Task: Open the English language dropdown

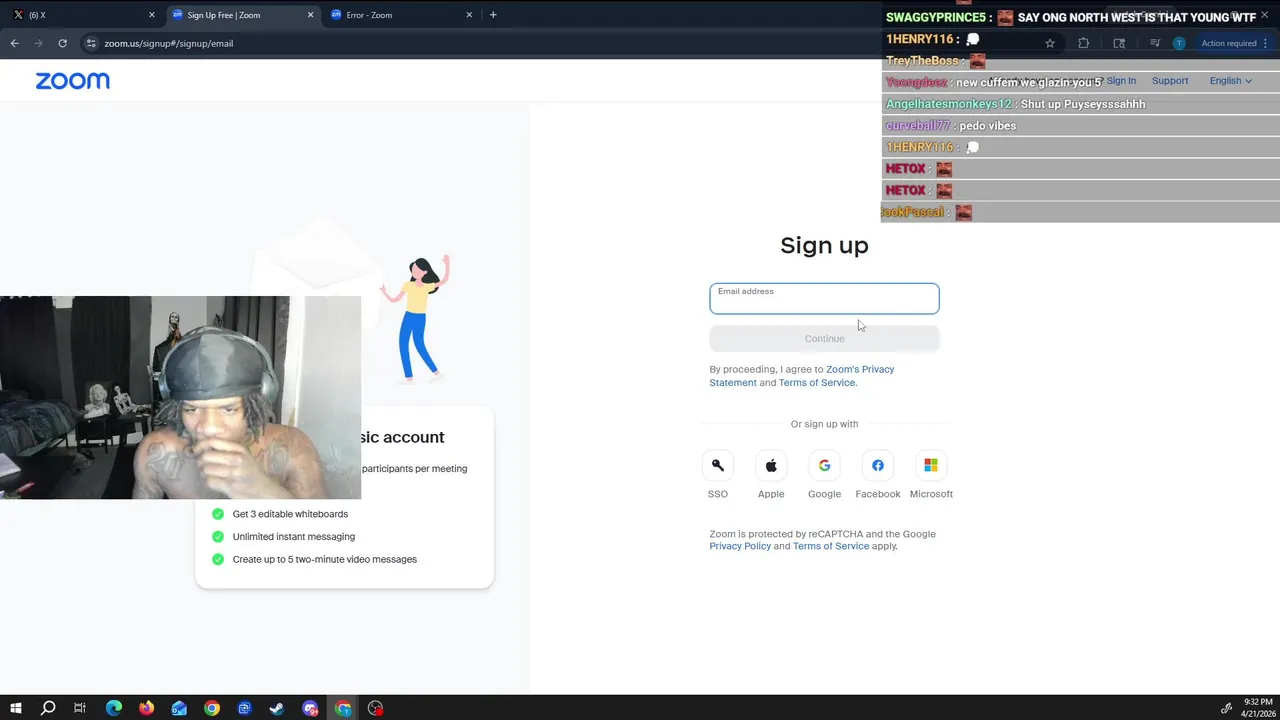Action: [x=1230, y=81]
